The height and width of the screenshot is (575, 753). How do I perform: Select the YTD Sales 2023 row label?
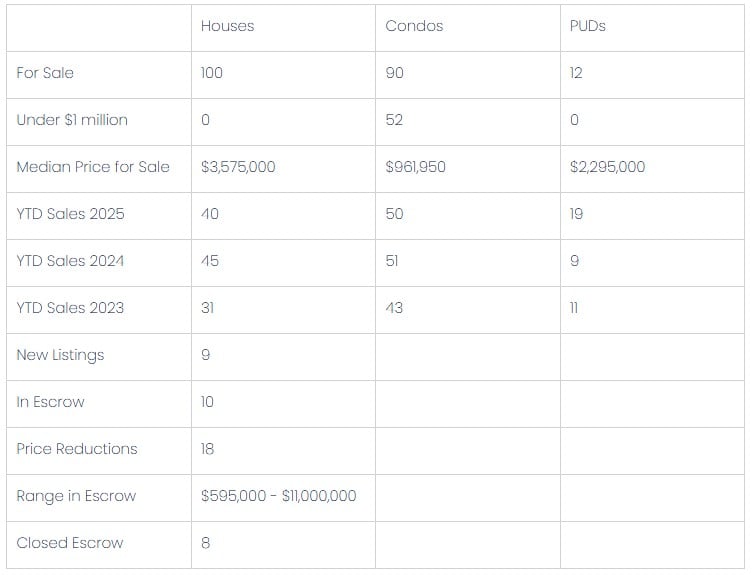pos(70,308)
